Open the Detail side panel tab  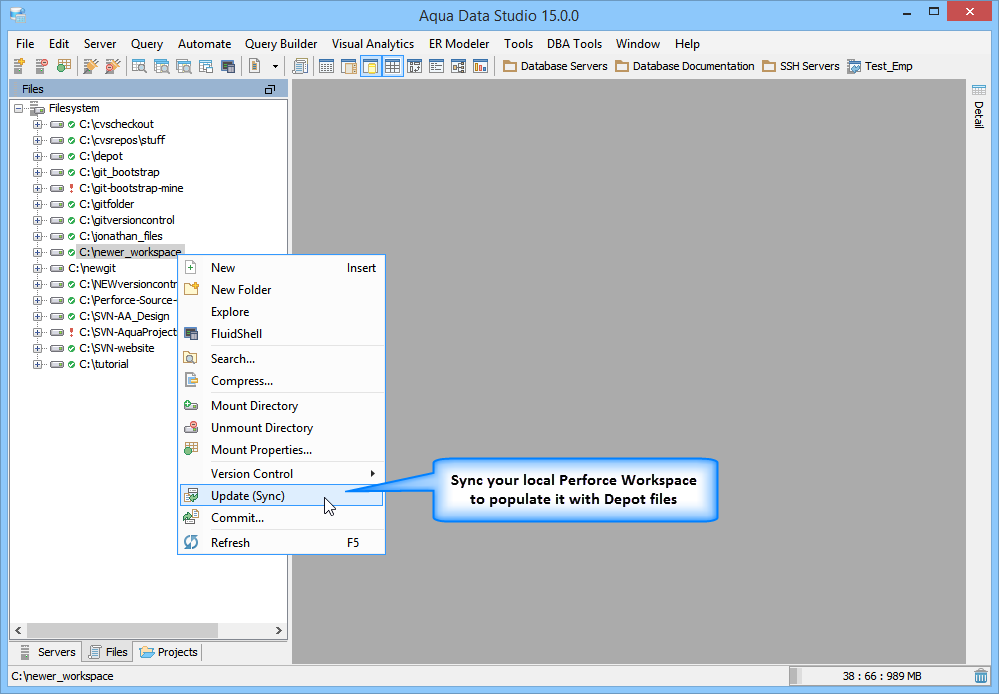pos(979,107)
